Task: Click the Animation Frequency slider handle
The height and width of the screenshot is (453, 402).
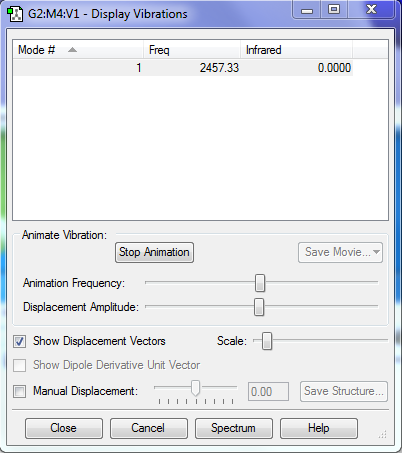Action: (x=260, y=283)
